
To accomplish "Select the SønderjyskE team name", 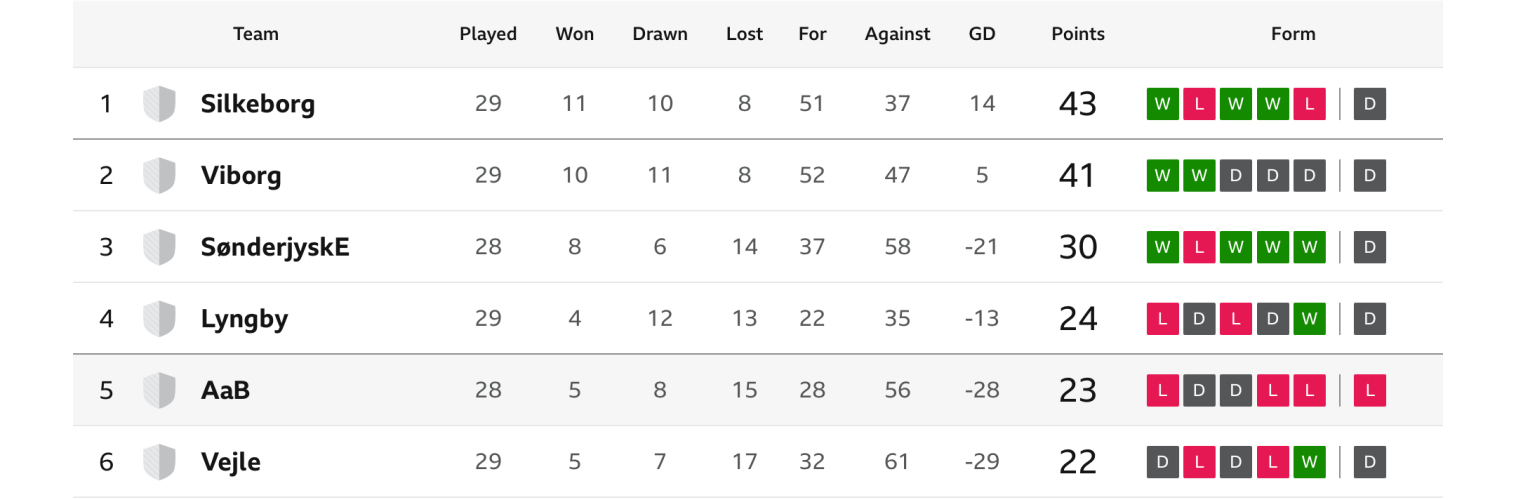I will pyautogui.click(x=275, y=247).
